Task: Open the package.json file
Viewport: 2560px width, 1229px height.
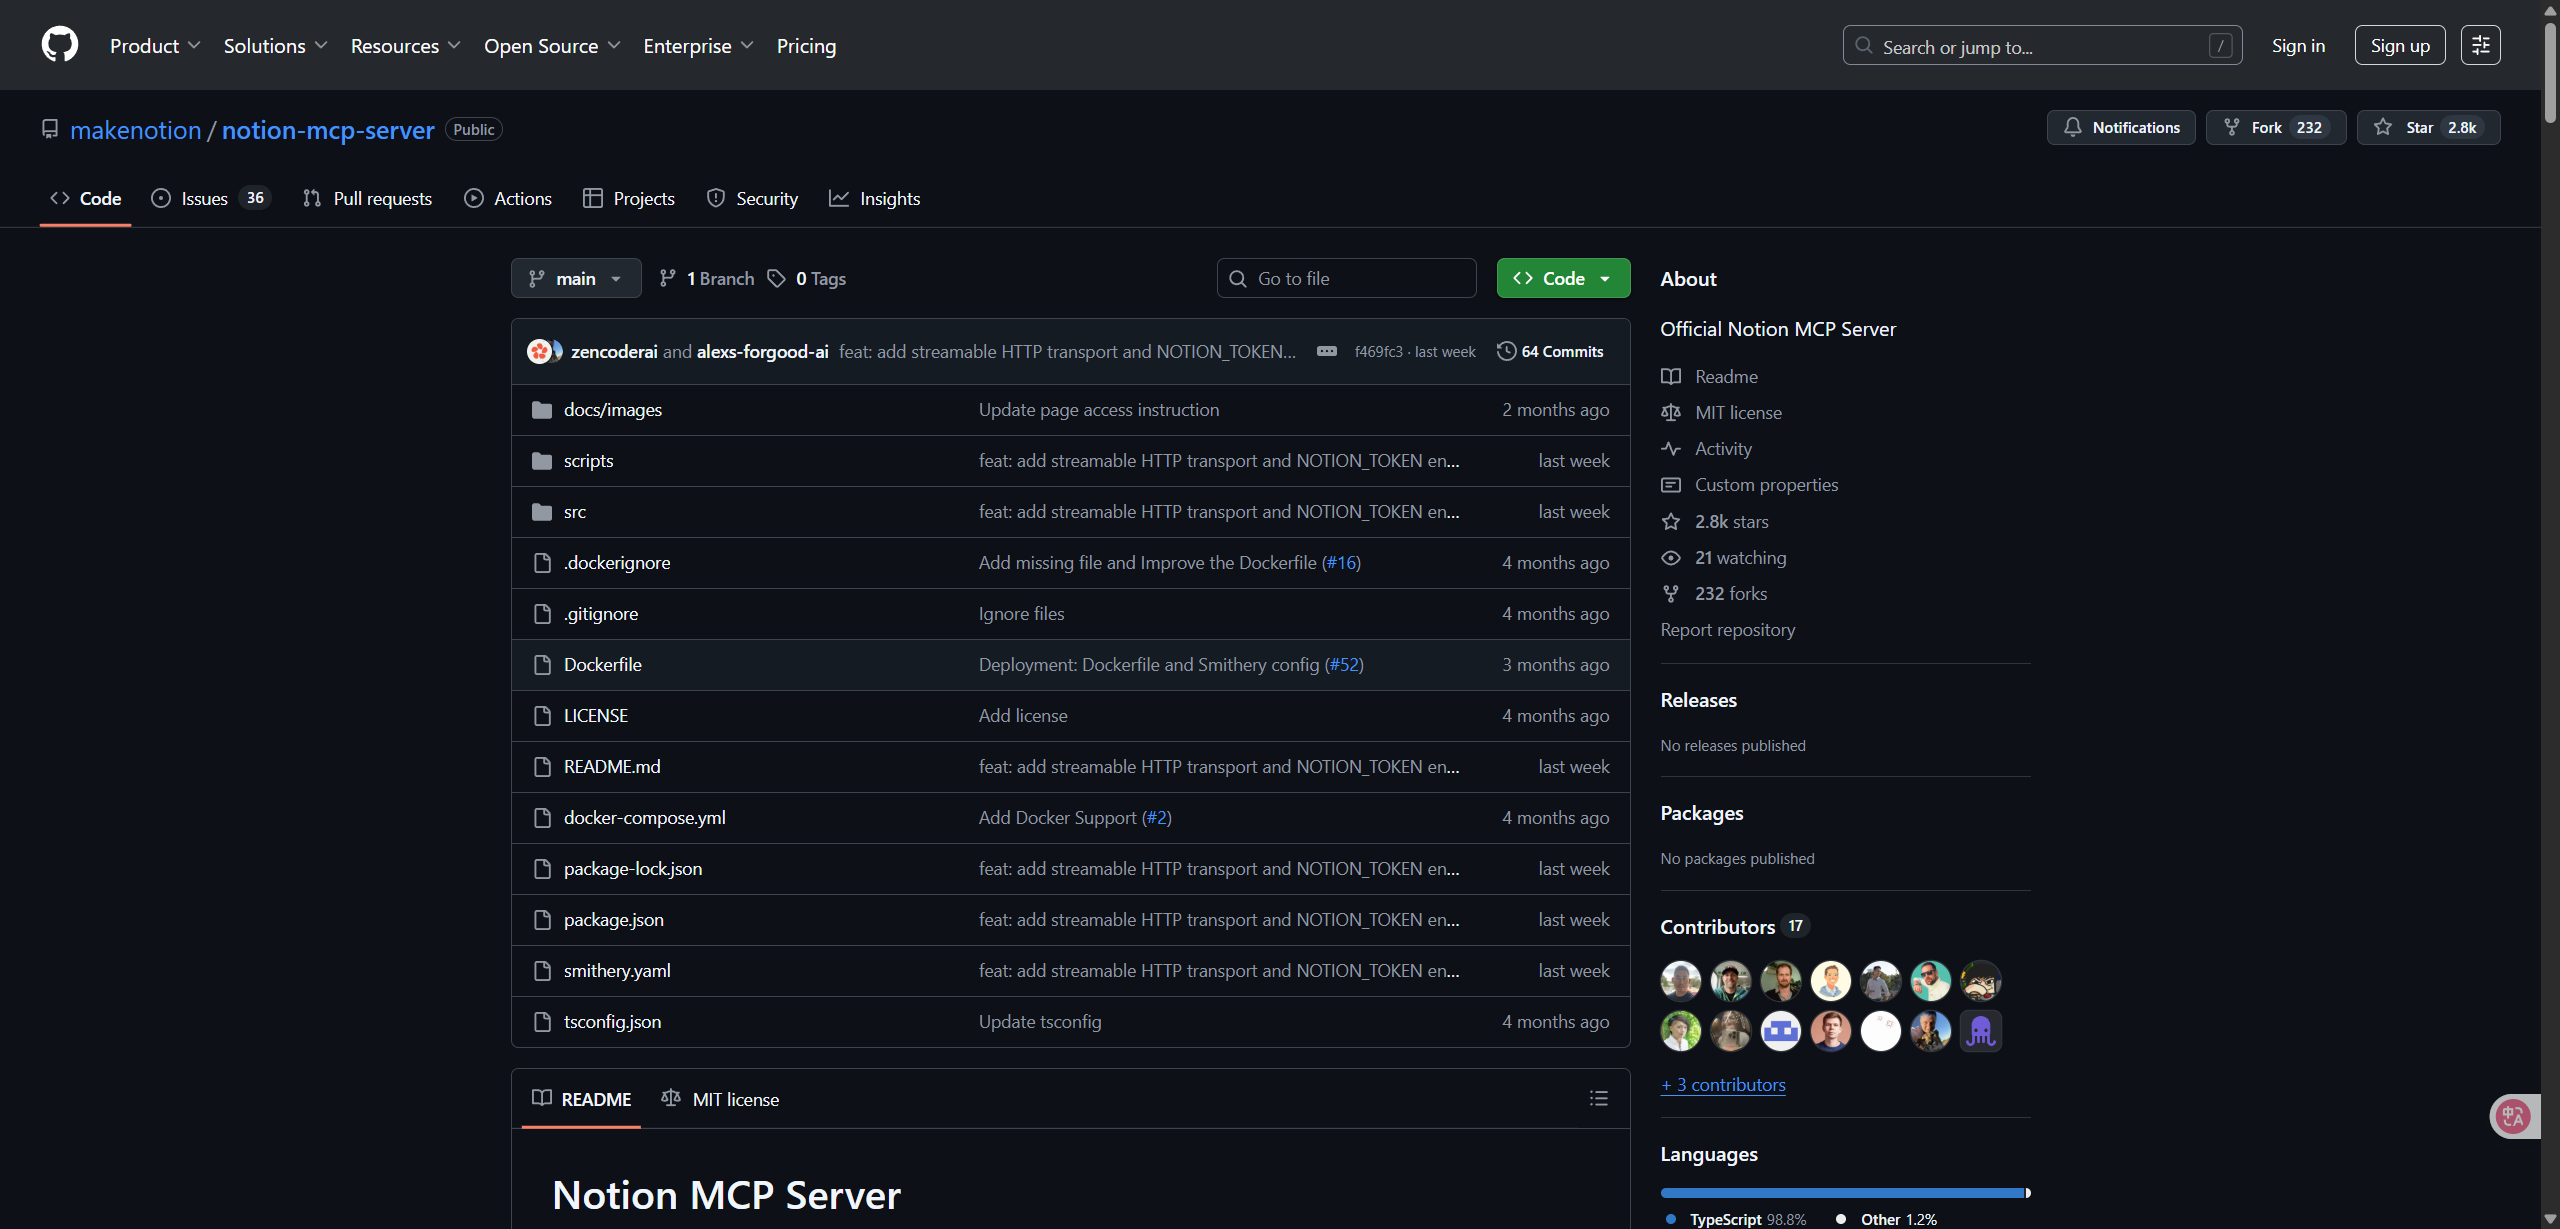Action: point(613,919)
